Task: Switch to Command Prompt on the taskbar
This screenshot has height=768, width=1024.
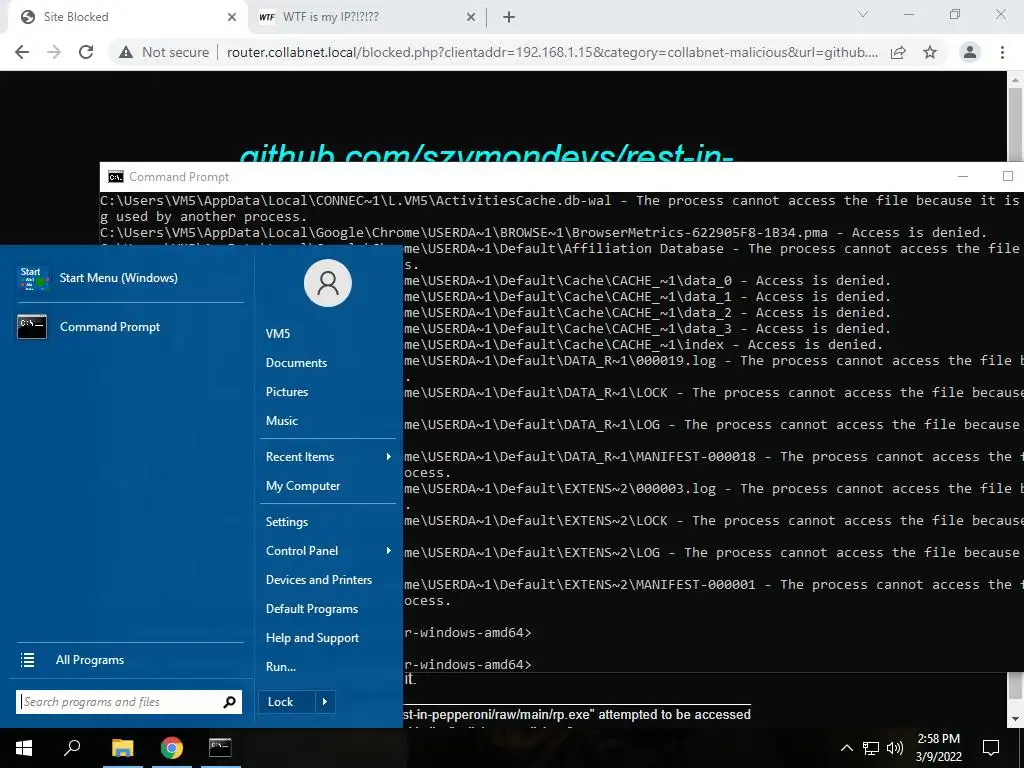Action: 220,748
